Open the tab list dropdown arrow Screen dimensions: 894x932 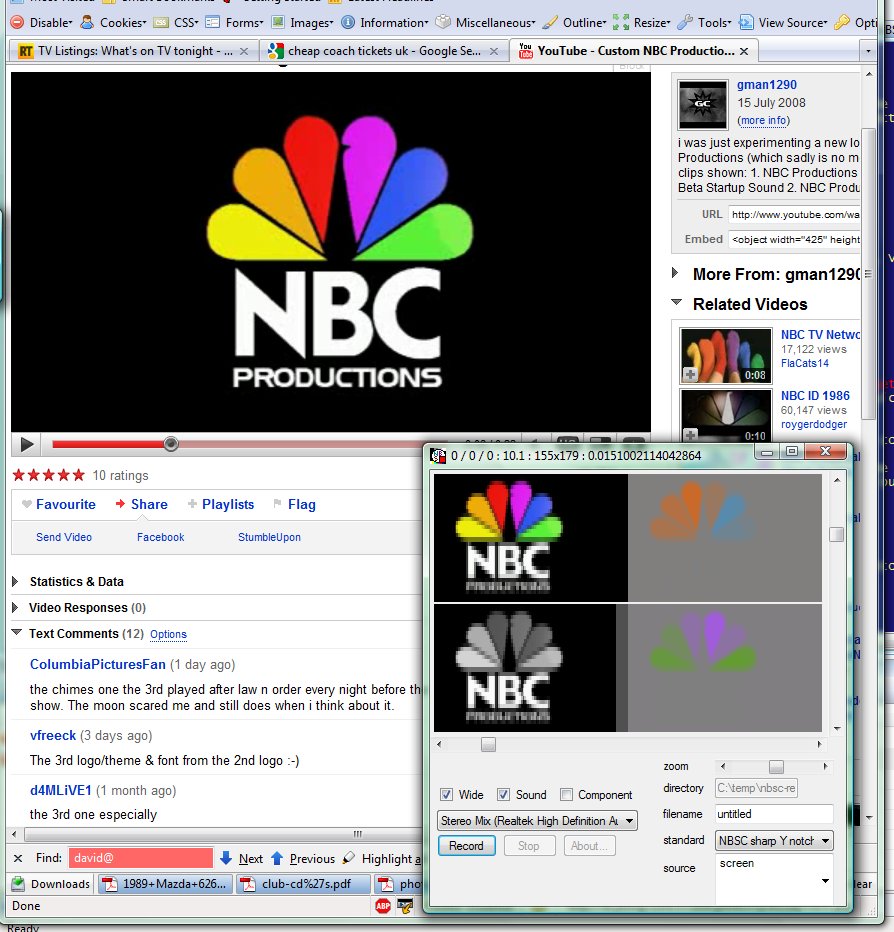click(868, 52)
